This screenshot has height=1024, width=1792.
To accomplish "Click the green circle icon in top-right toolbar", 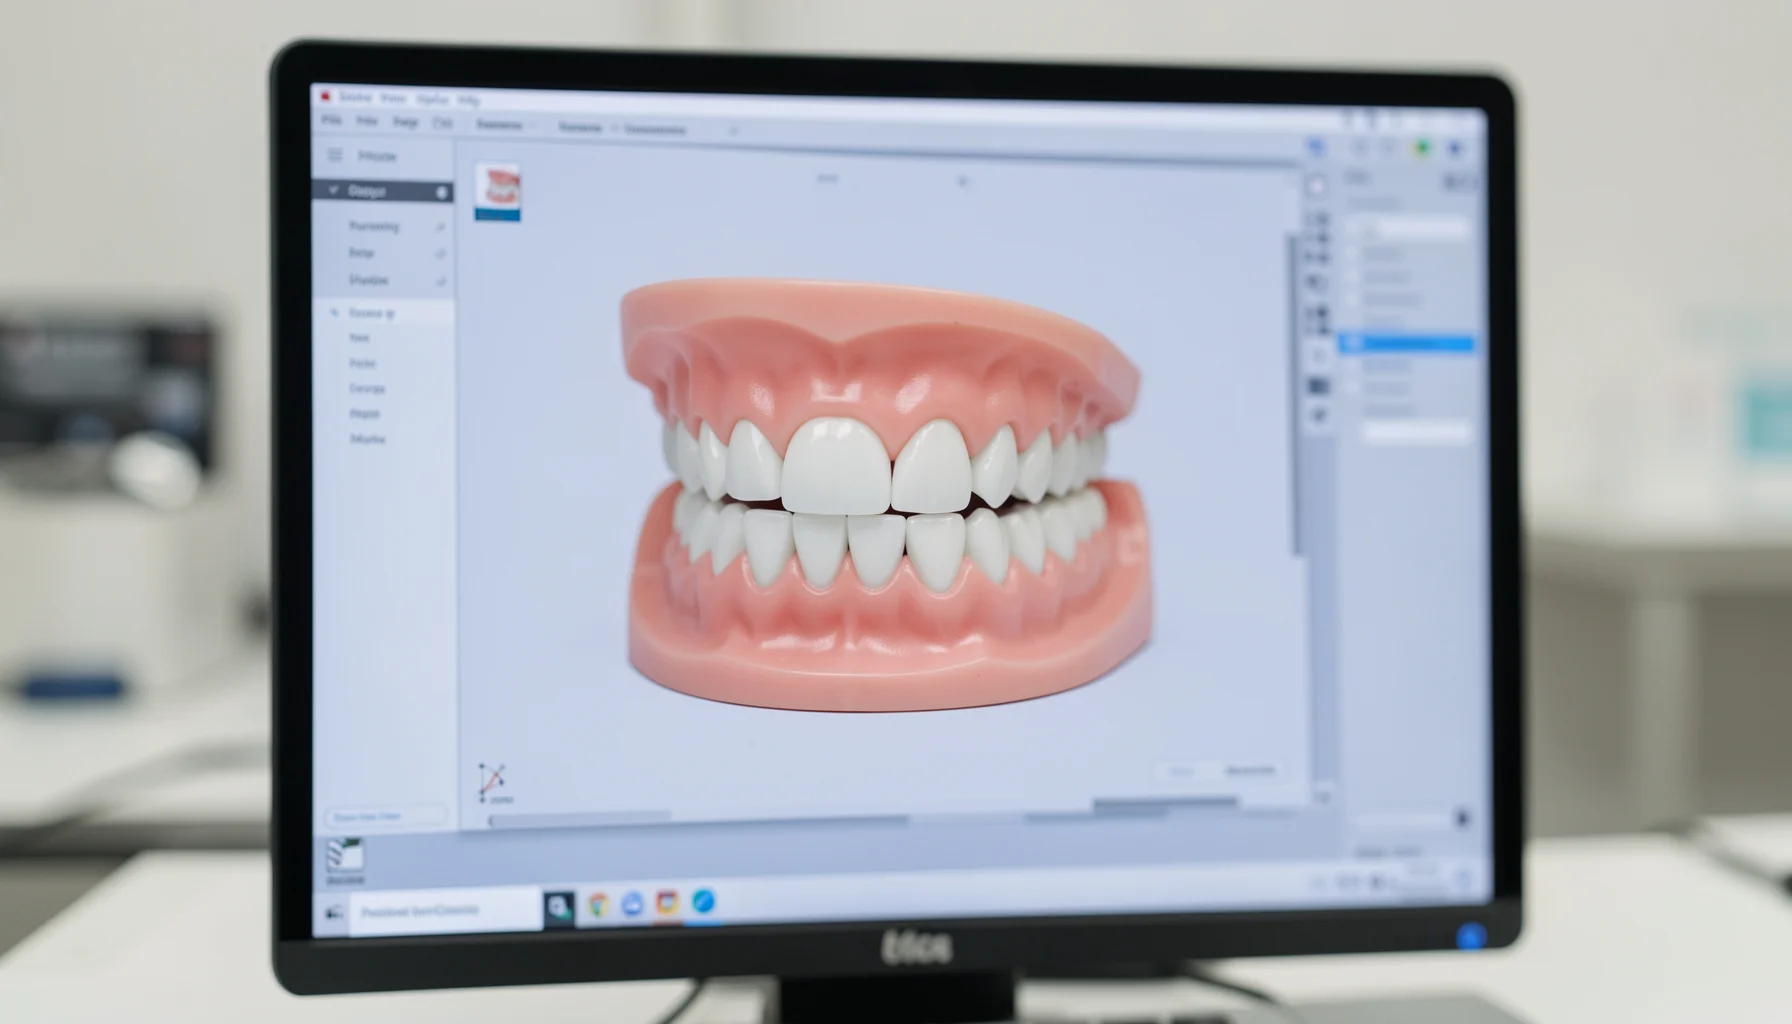I will pyautogui.click(x=1422, y=149).
